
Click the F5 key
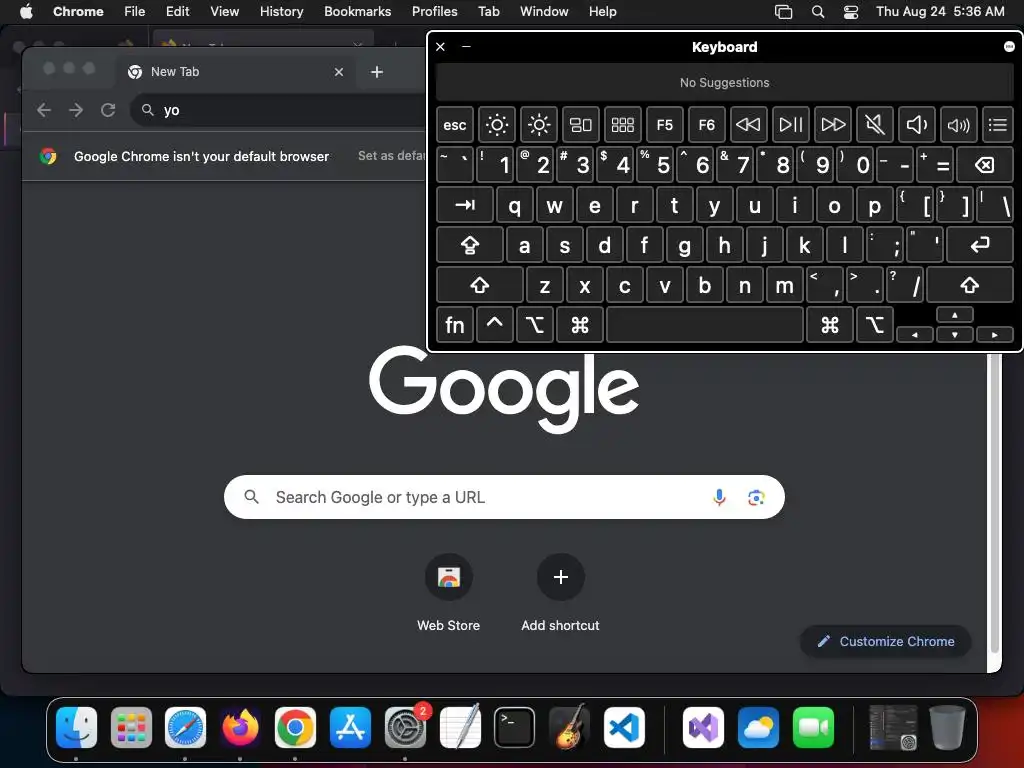(664, 125)
